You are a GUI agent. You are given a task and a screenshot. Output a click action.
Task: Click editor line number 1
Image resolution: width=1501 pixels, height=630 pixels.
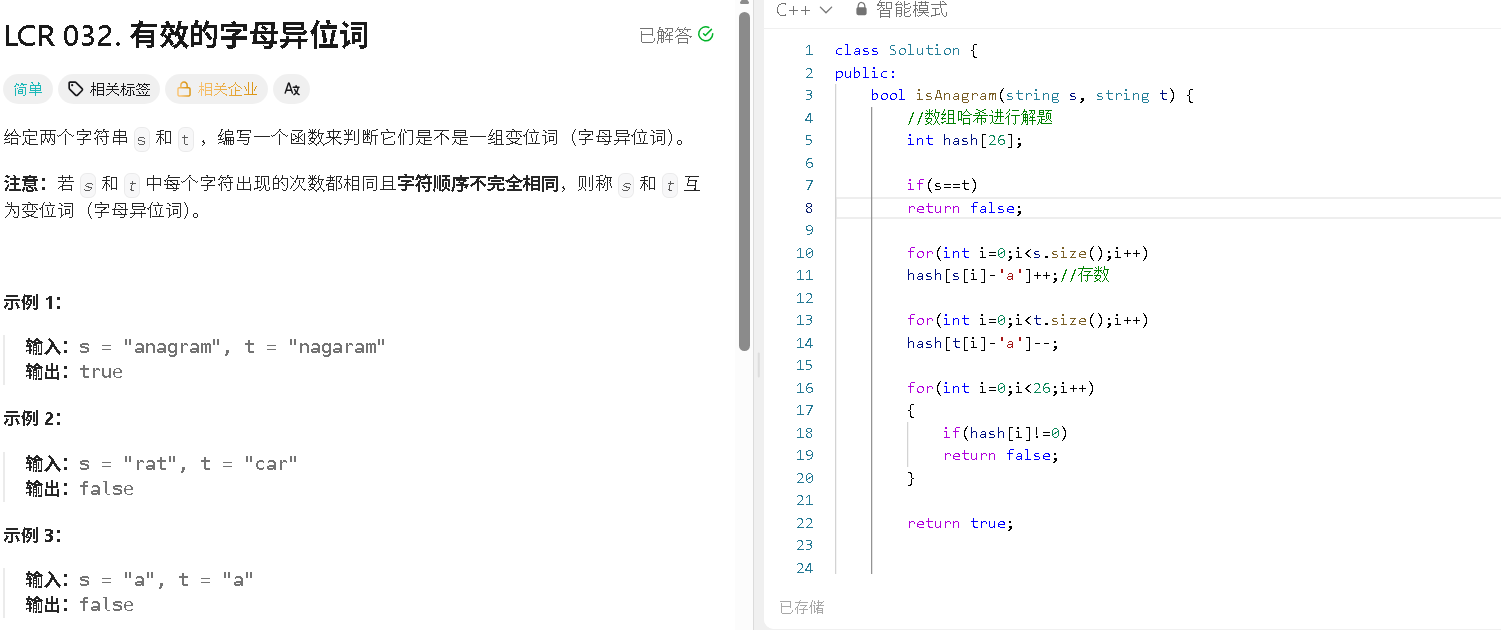(809, 50)
